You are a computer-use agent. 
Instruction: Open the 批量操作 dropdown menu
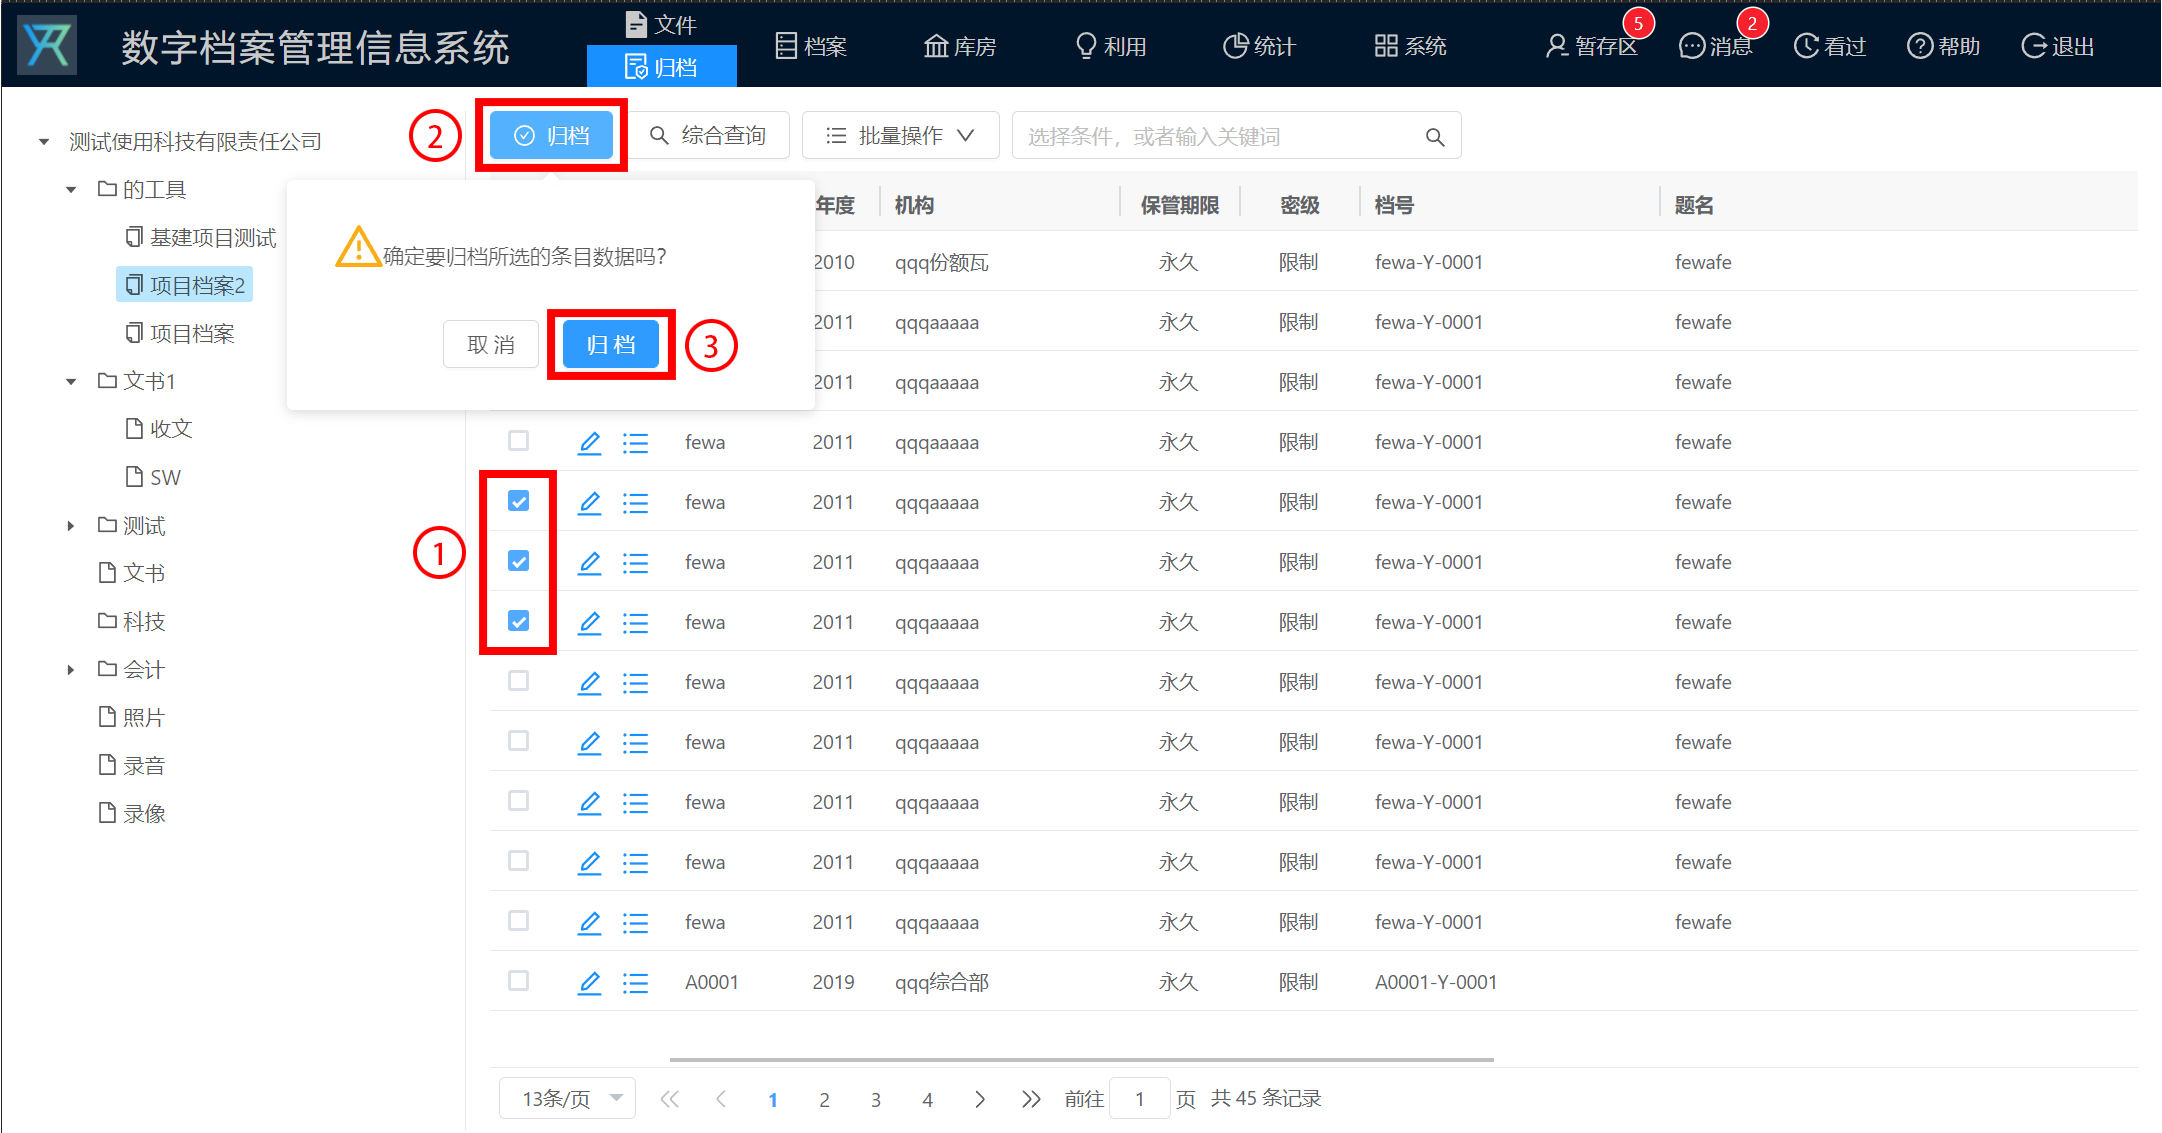click(900, 135)
